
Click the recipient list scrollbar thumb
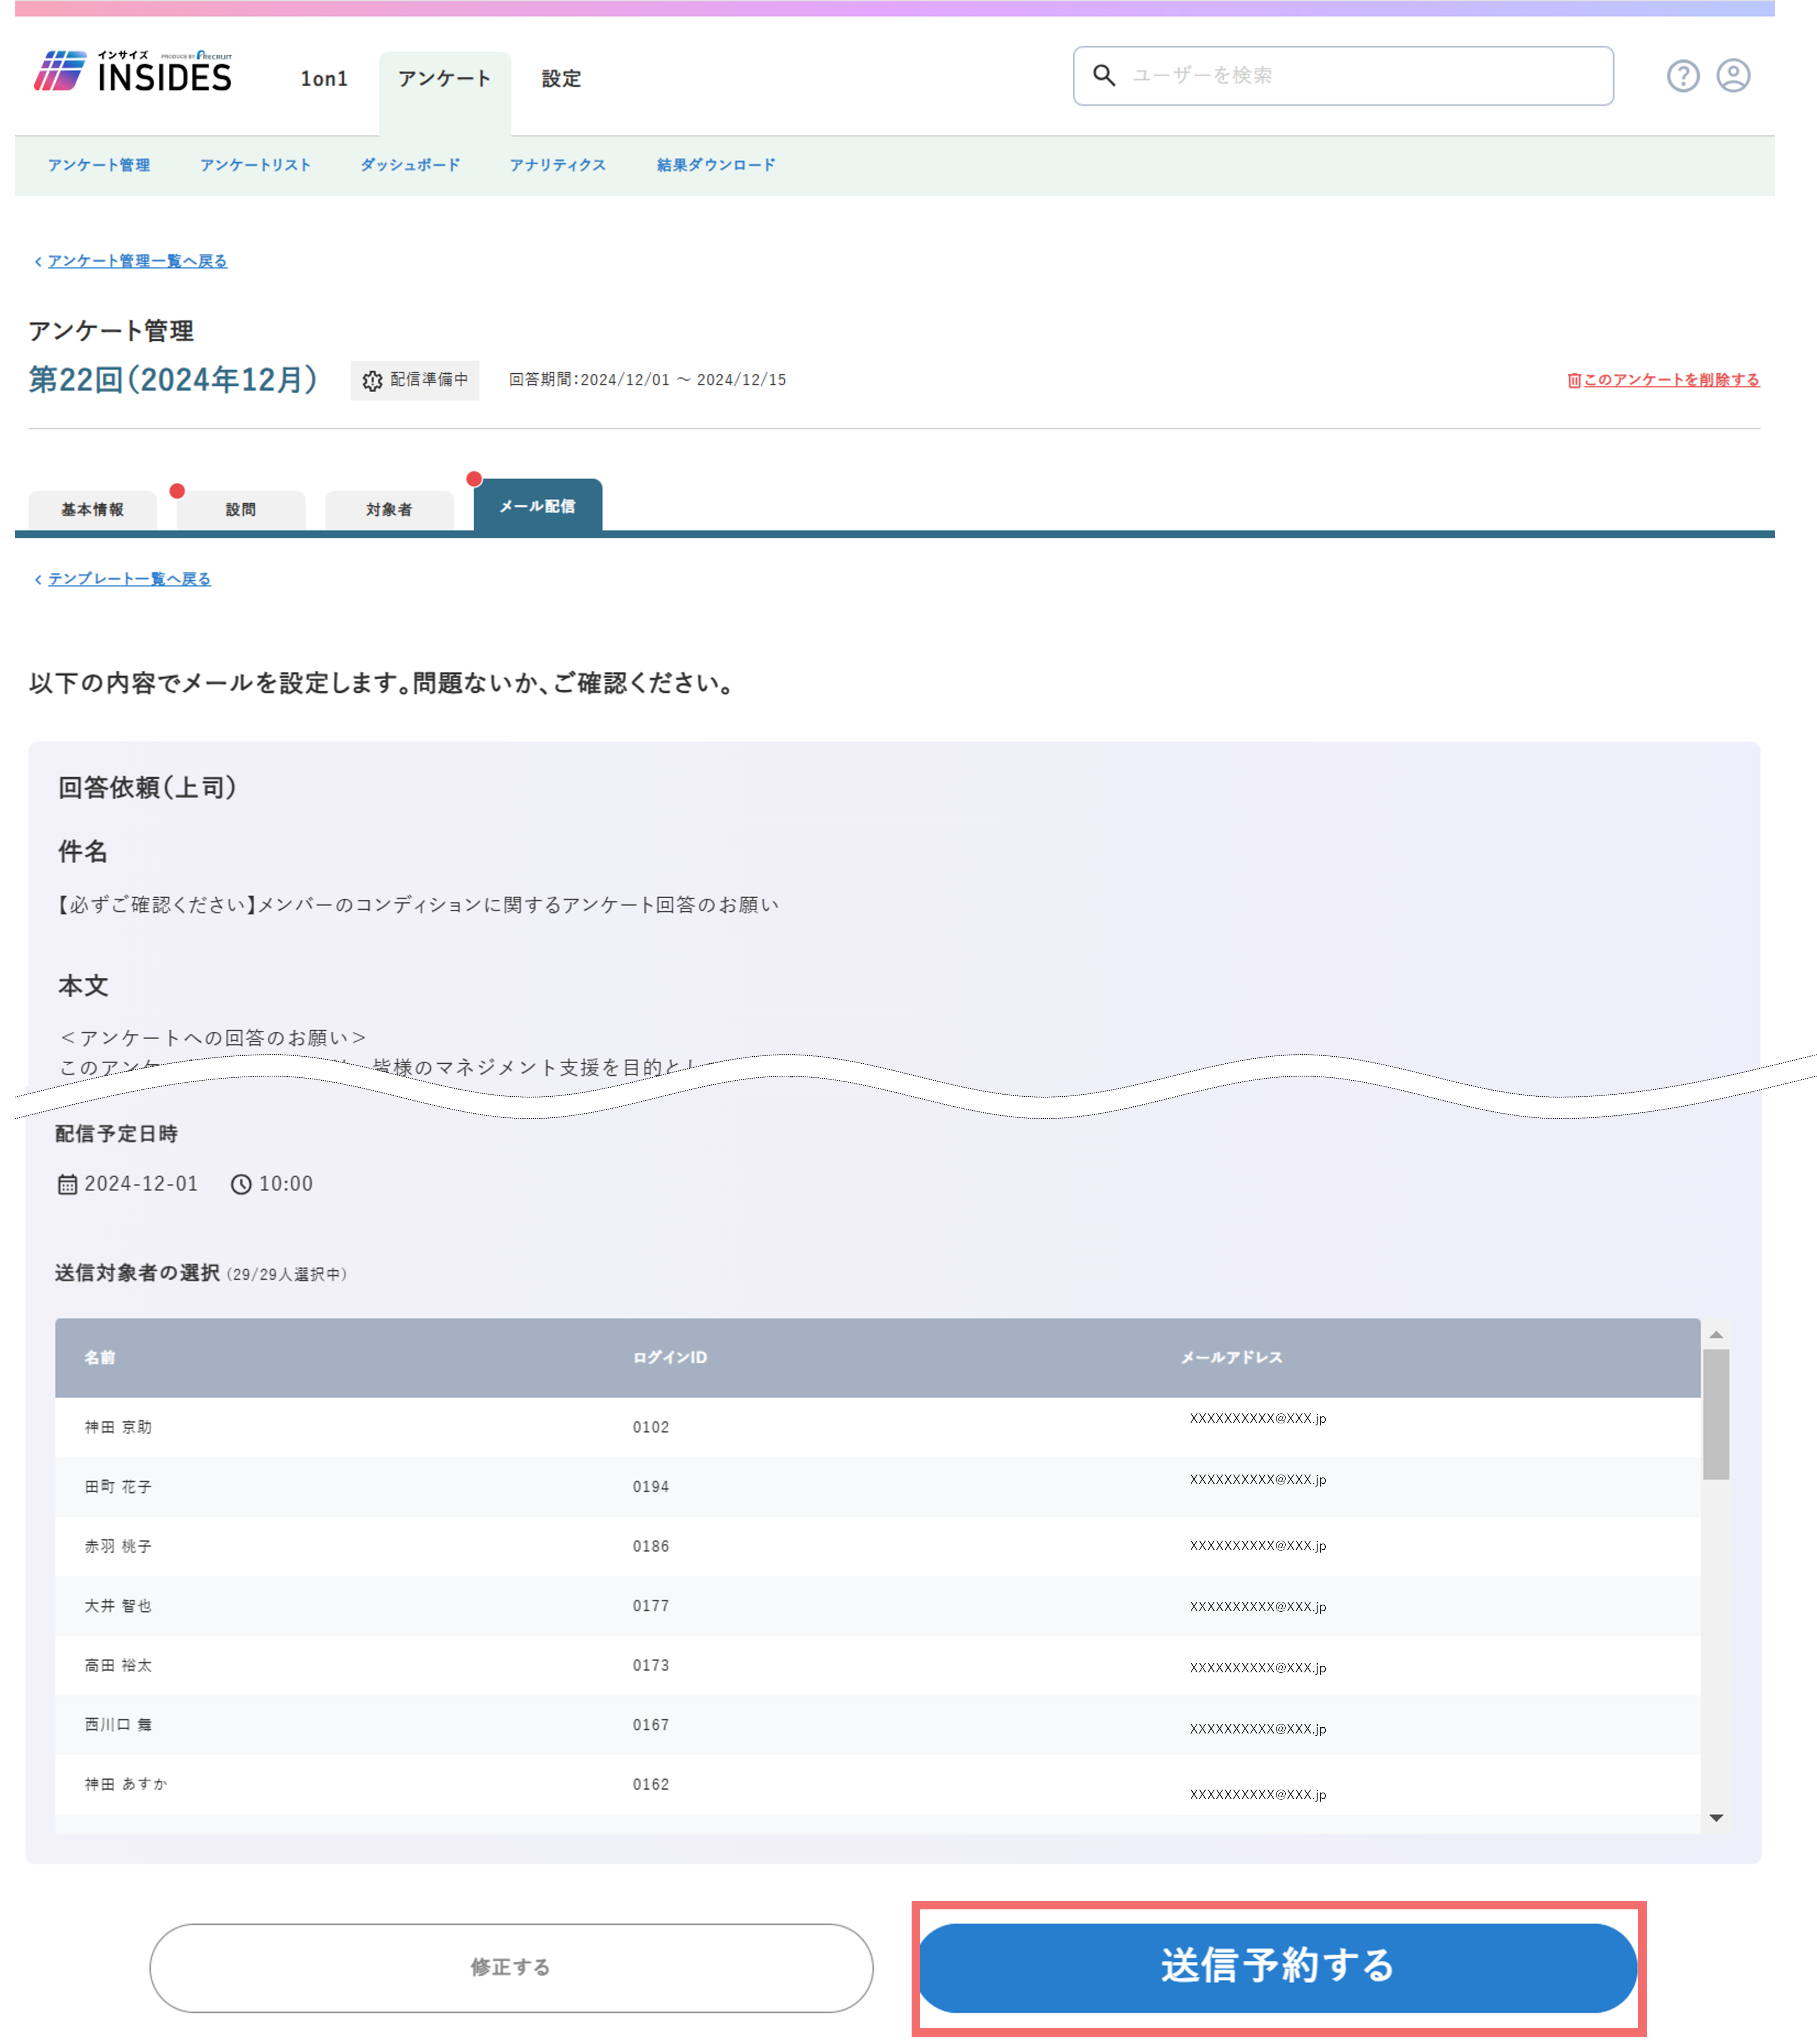coord(1716,1414)
